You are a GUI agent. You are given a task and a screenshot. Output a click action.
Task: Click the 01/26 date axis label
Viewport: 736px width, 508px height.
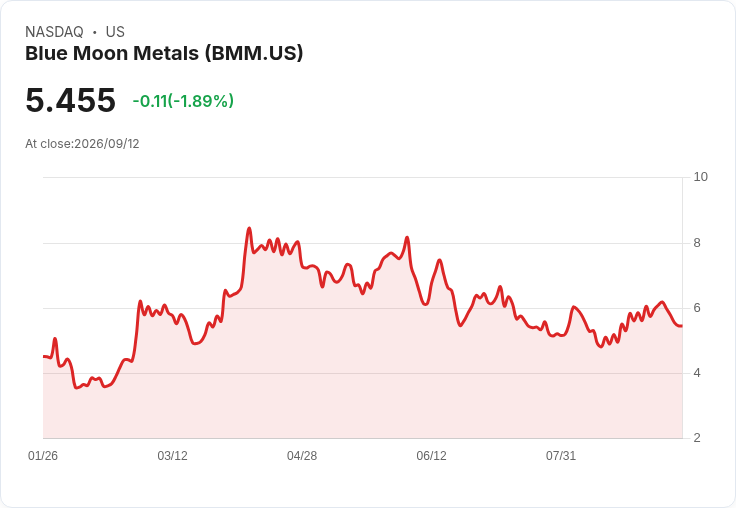pyautogui.click(x=43, y=456)
